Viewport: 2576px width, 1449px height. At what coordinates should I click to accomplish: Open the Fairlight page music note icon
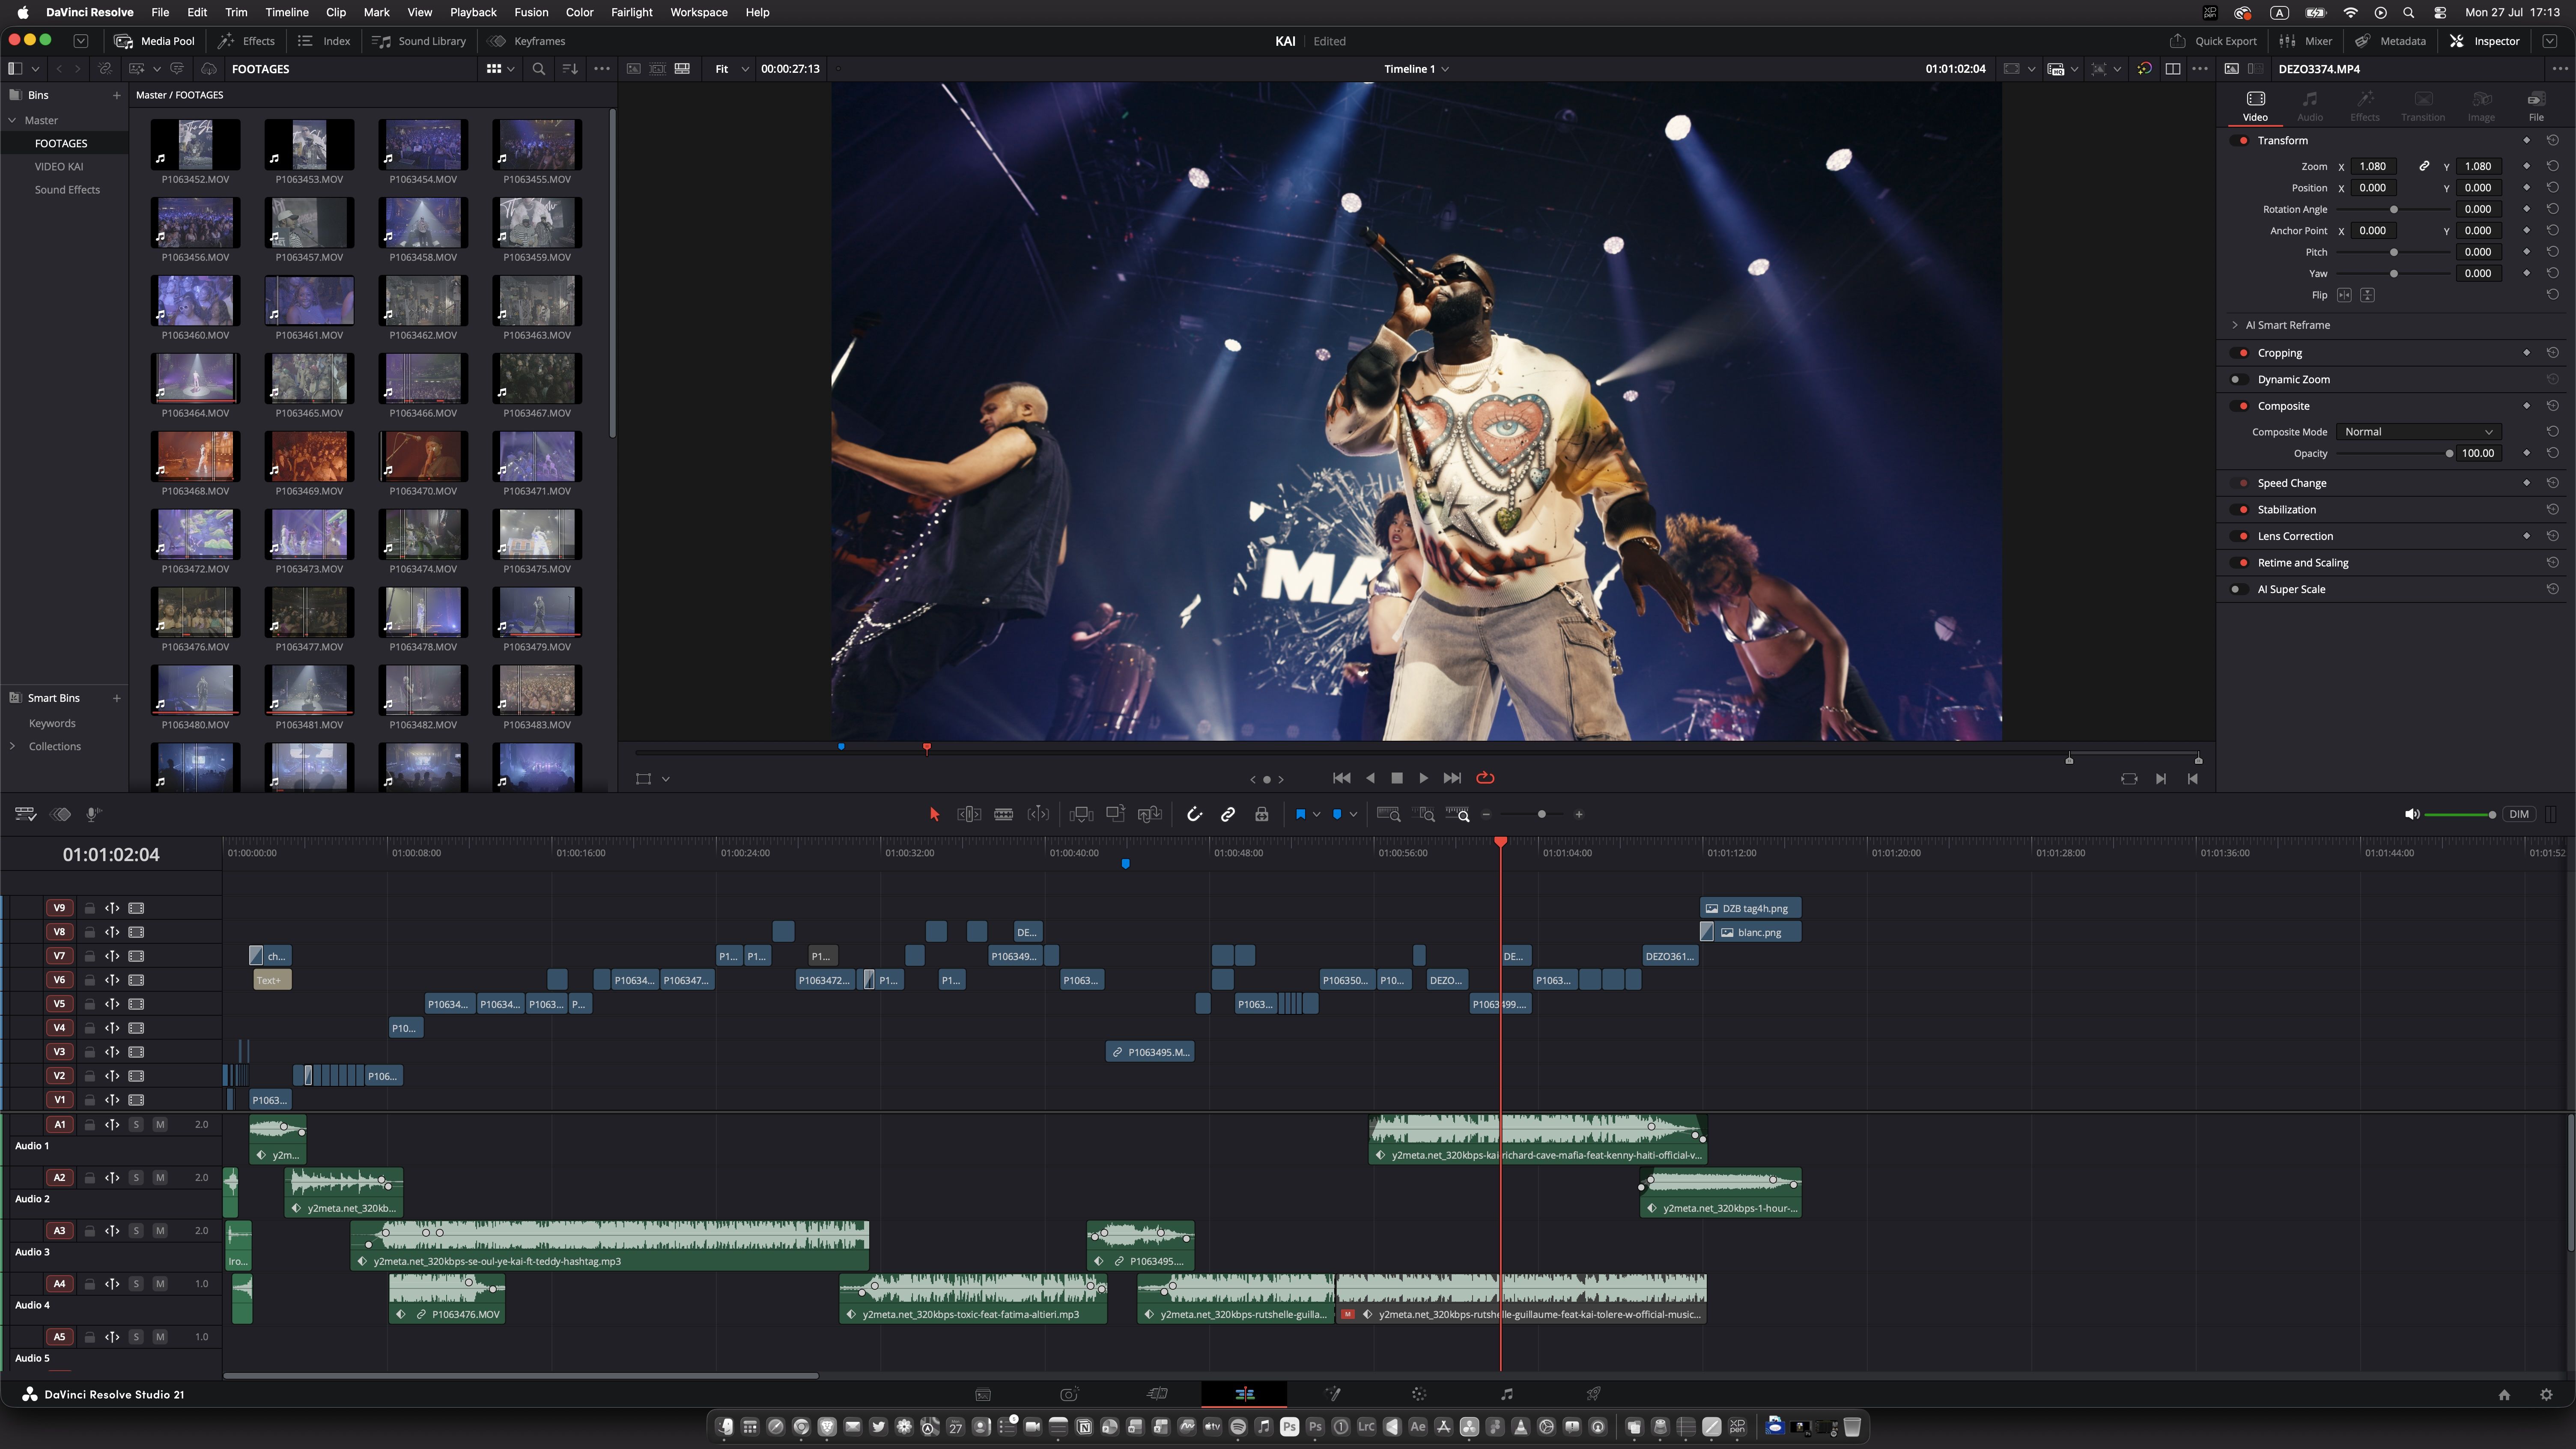tap(1506, 1394)
